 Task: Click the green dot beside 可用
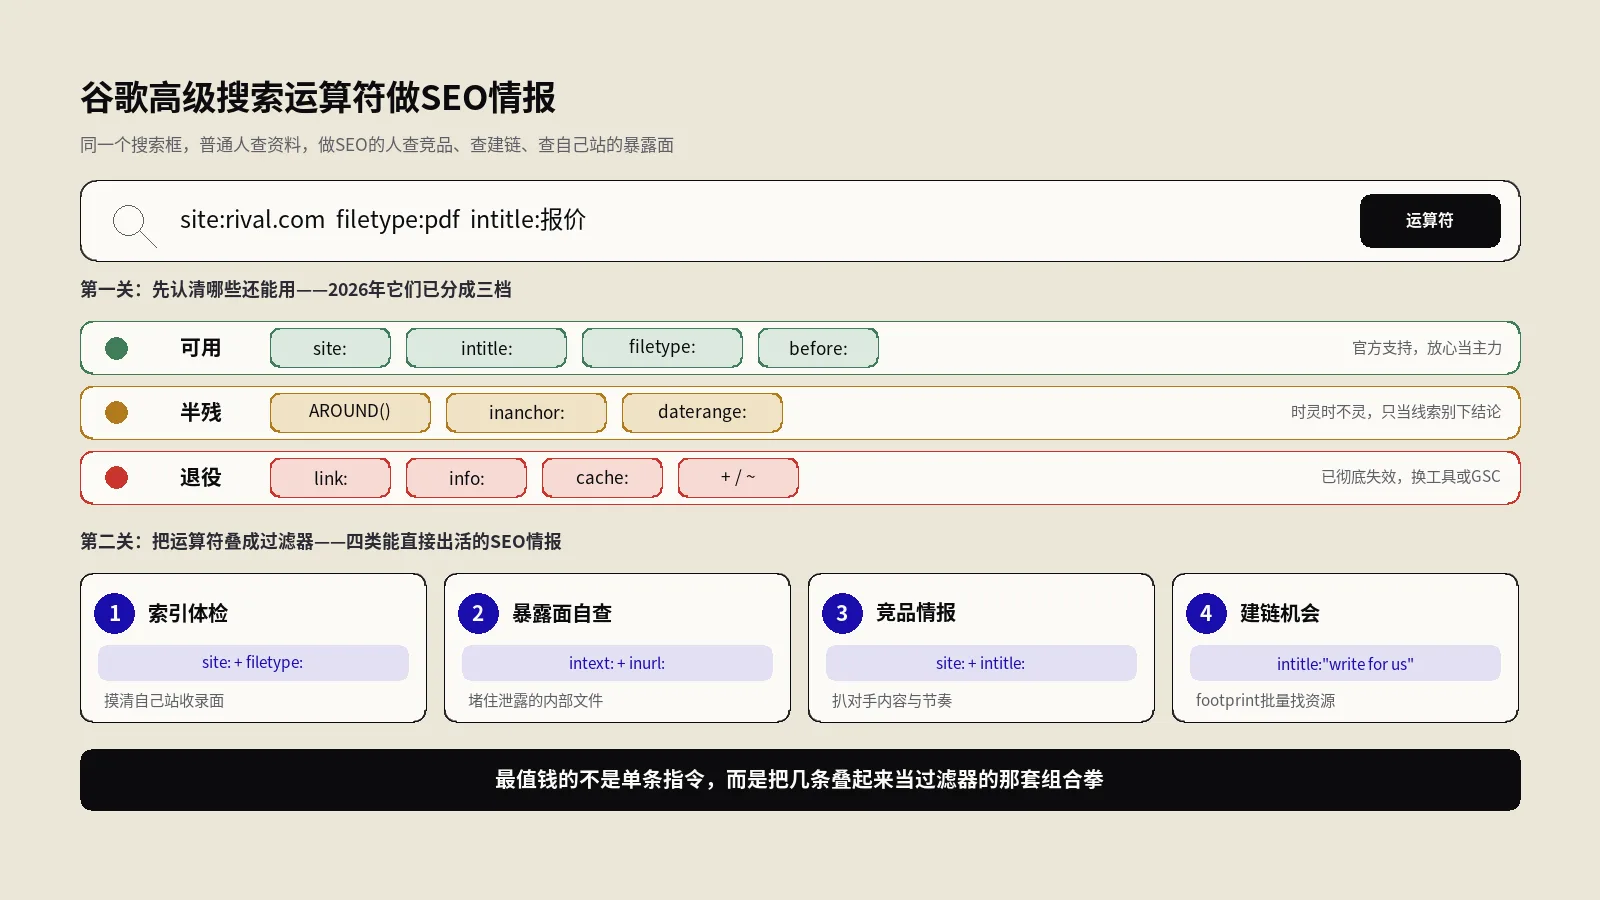tap(117, 348)
